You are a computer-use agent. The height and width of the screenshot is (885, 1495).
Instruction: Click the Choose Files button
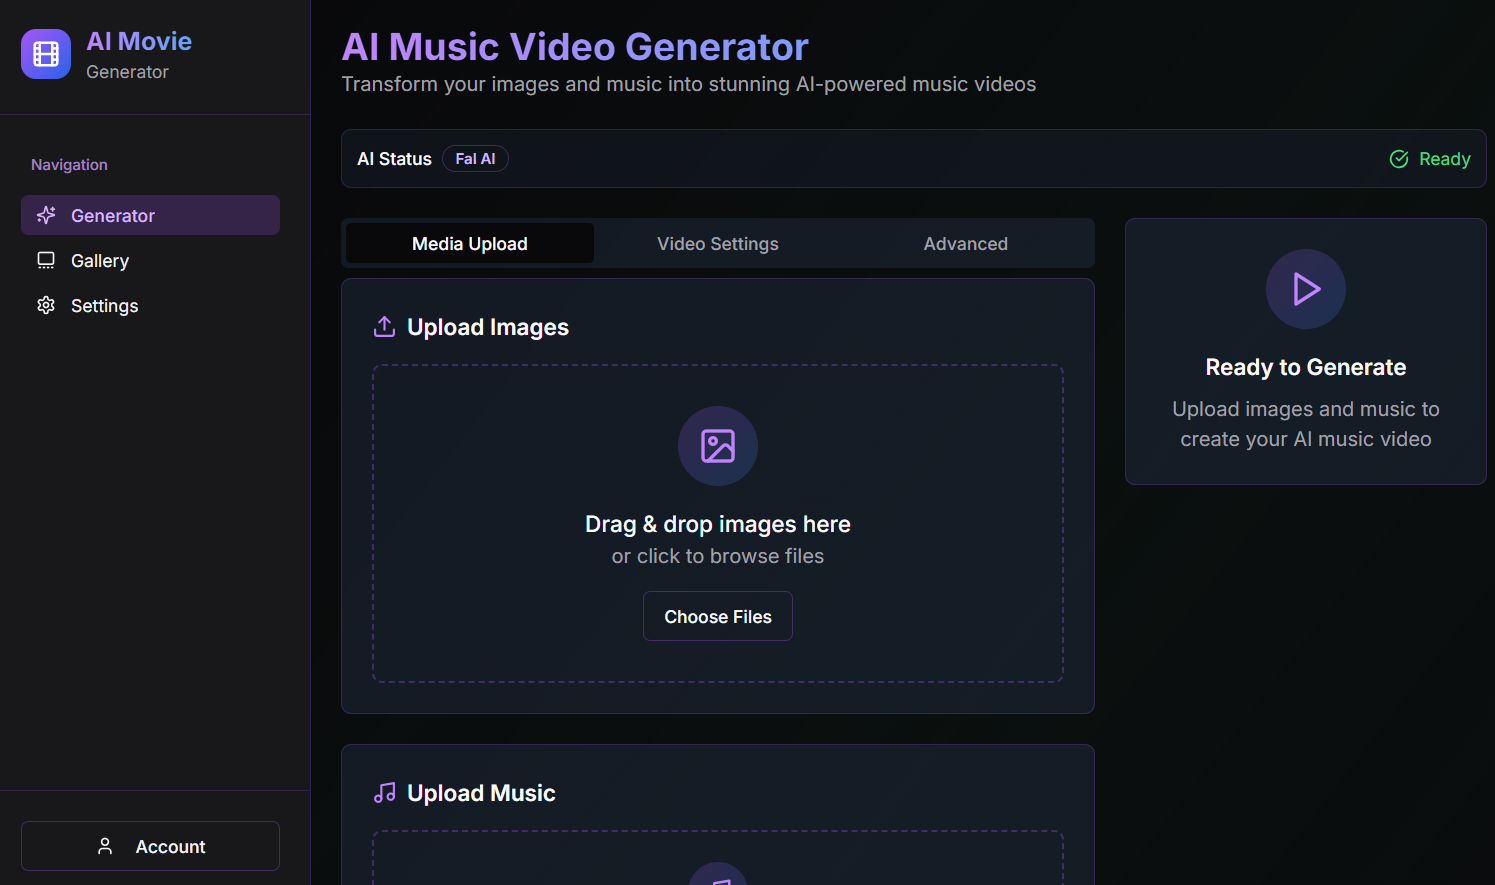click(717, 617)
